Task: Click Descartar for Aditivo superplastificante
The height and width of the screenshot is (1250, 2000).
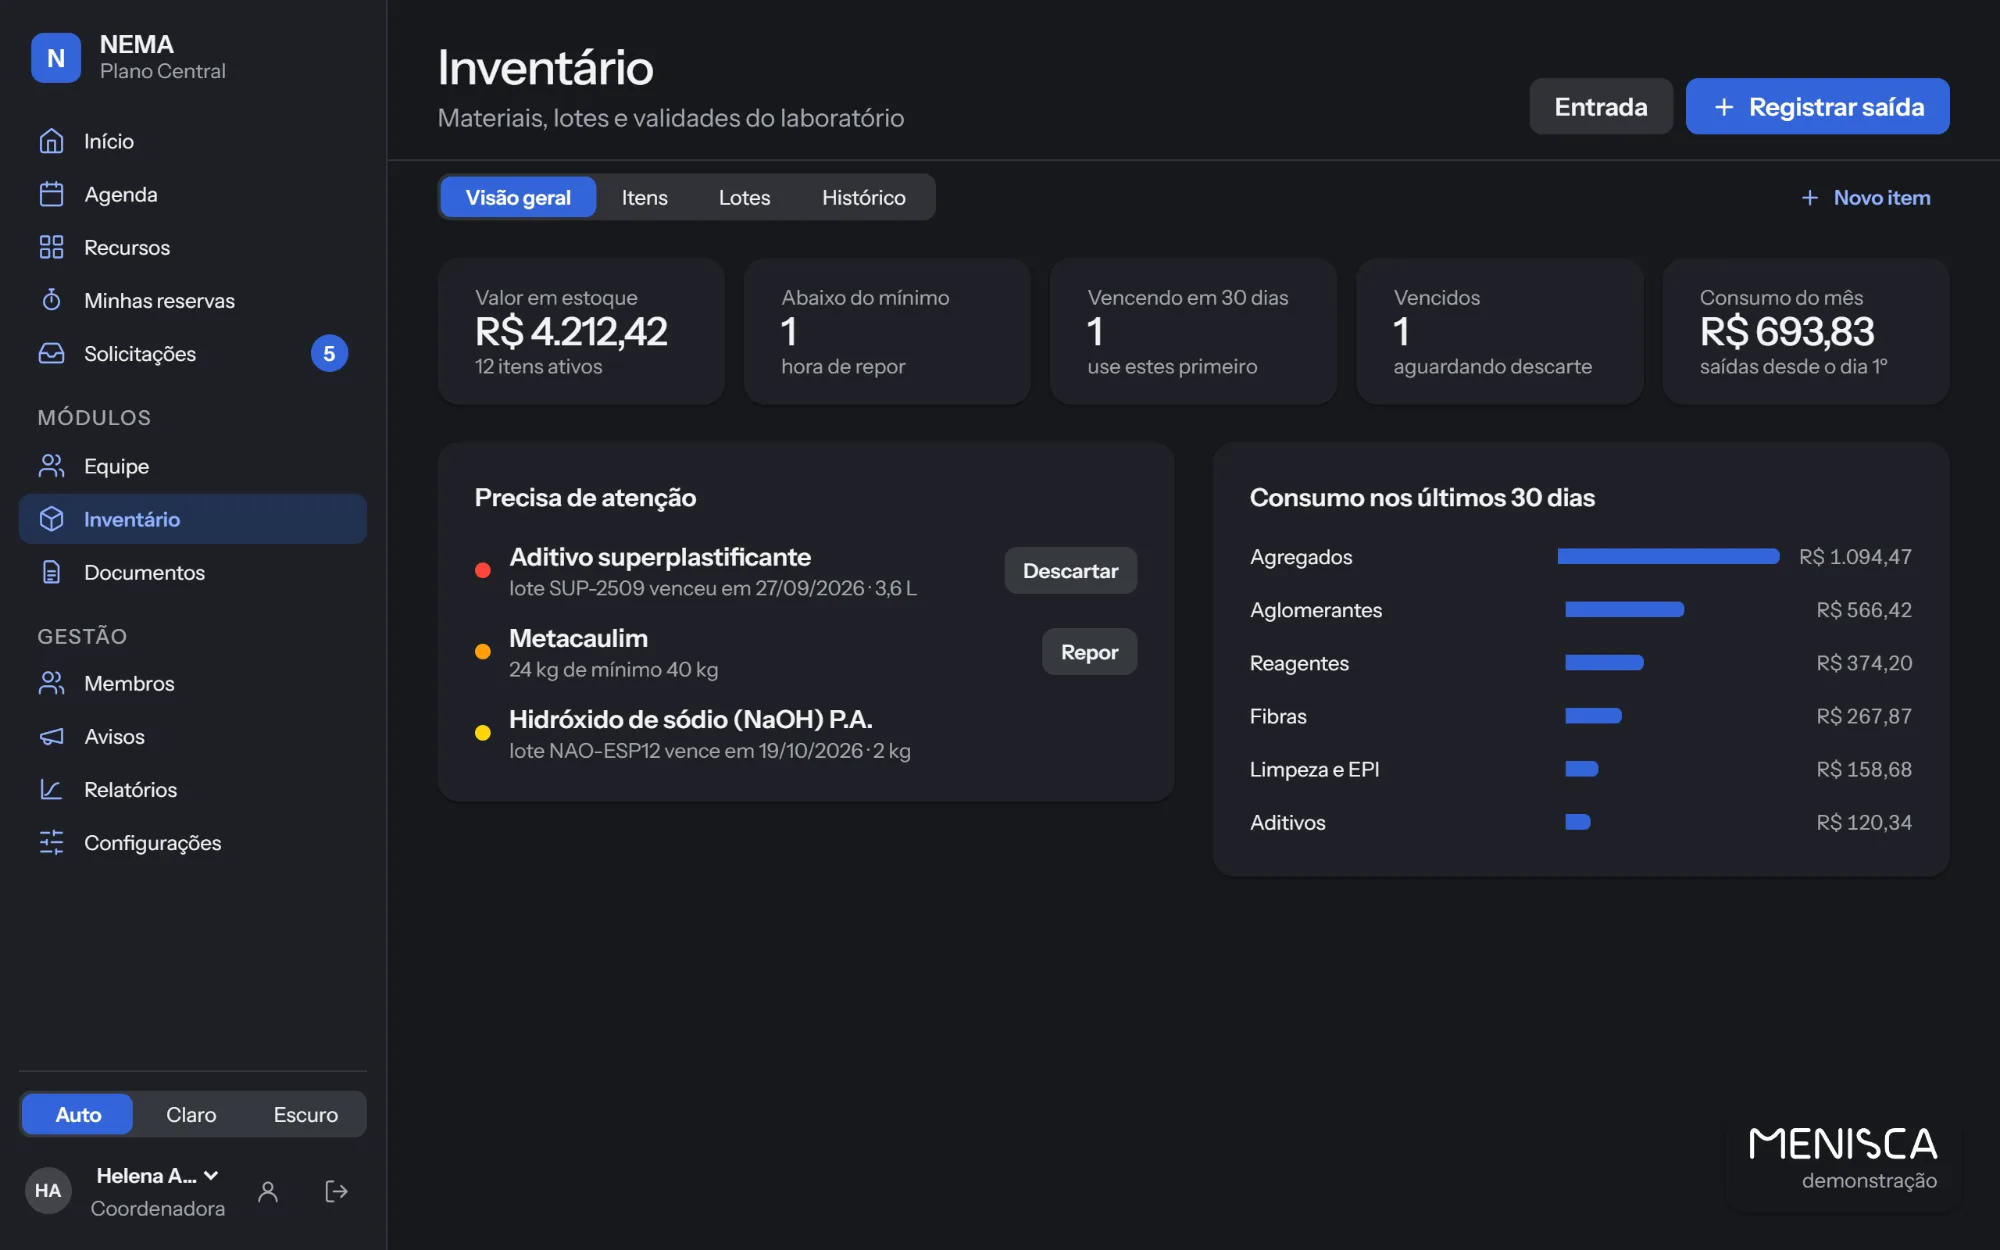Action: pyautogui.click(x=1071, y=571)
